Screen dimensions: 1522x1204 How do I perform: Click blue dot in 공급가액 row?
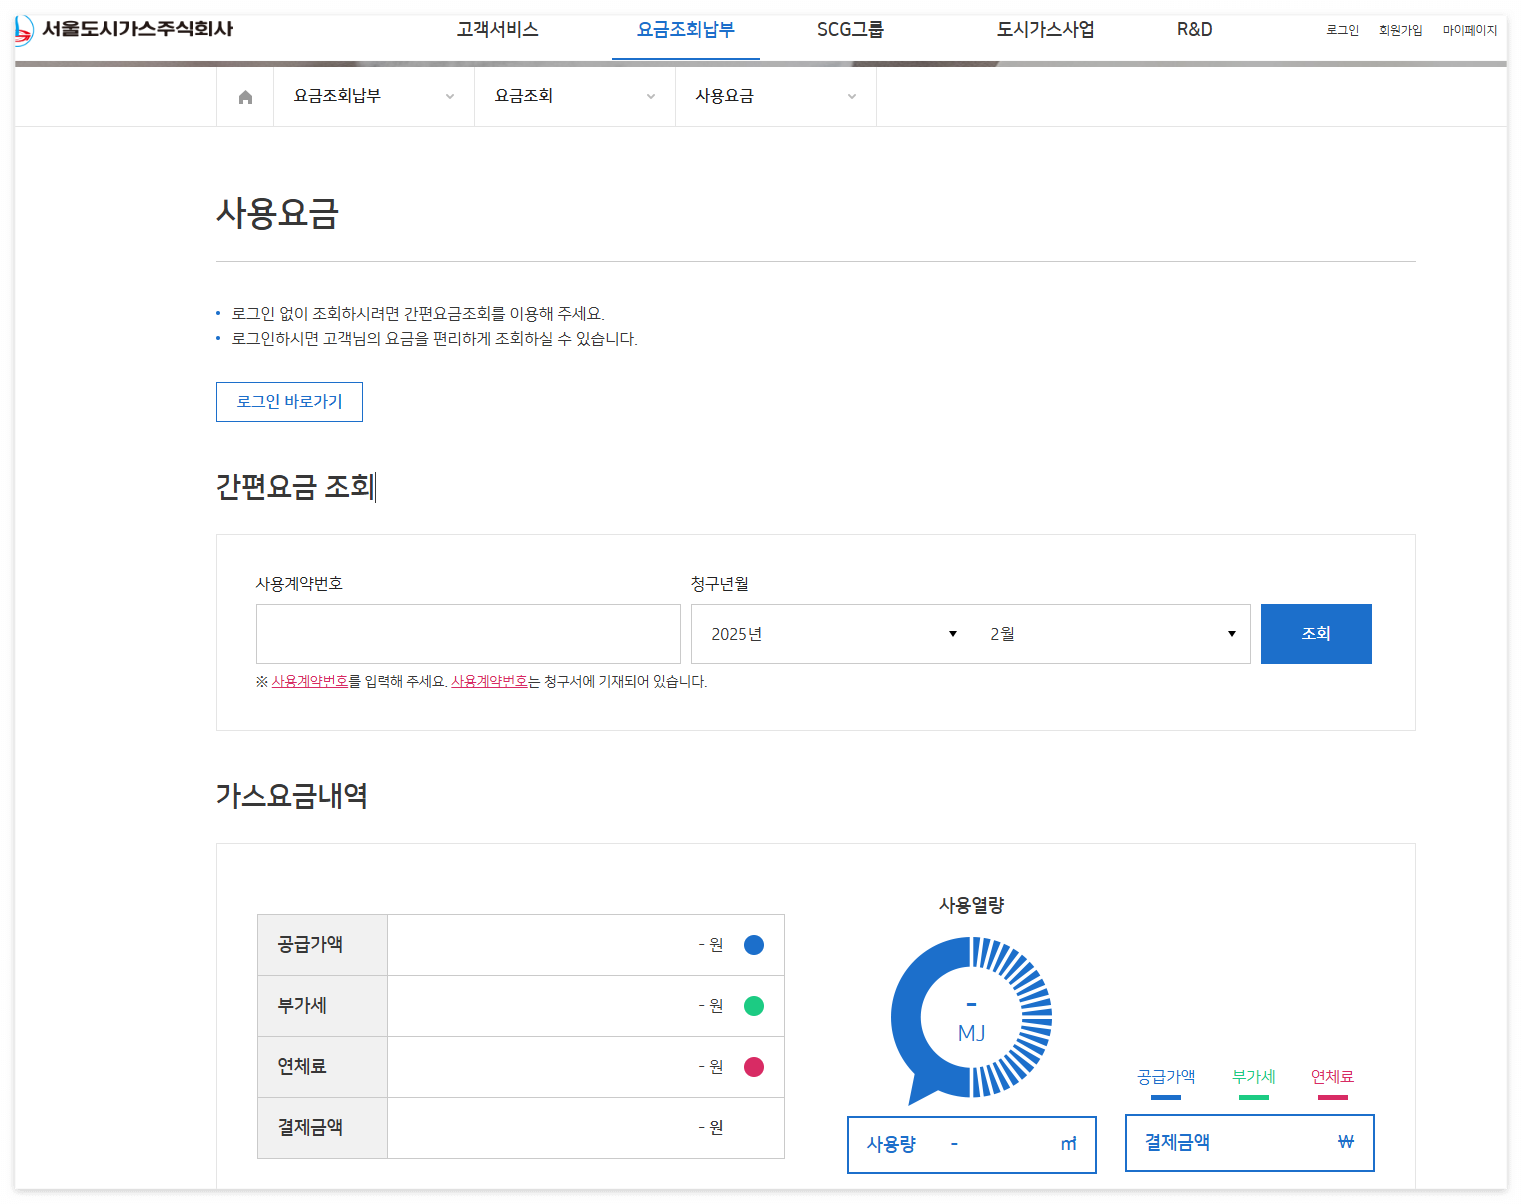pyautogui.click(x=754, y=945)
